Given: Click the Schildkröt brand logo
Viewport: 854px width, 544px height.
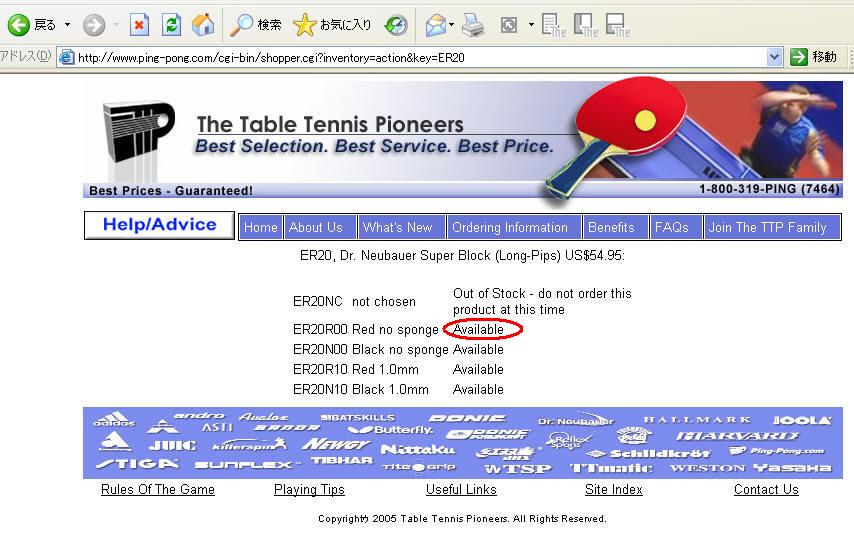Looking at the screenshot, I should point(649,453).
